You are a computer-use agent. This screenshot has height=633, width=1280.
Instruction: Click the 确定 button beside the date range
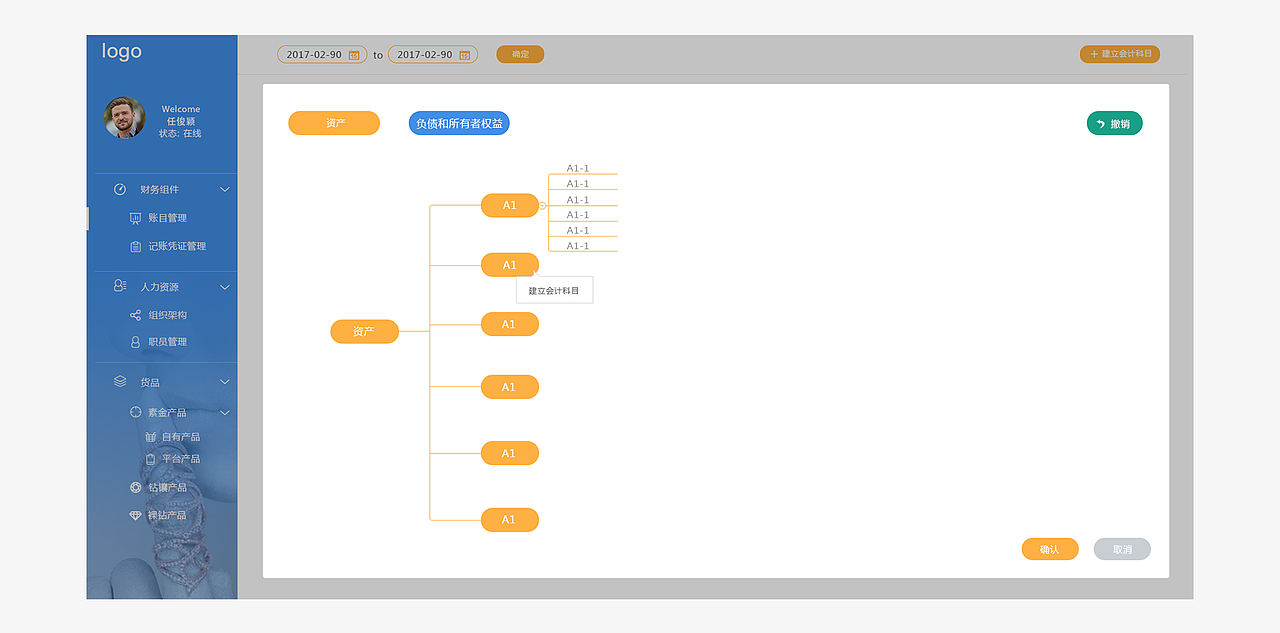click(520, 54)
